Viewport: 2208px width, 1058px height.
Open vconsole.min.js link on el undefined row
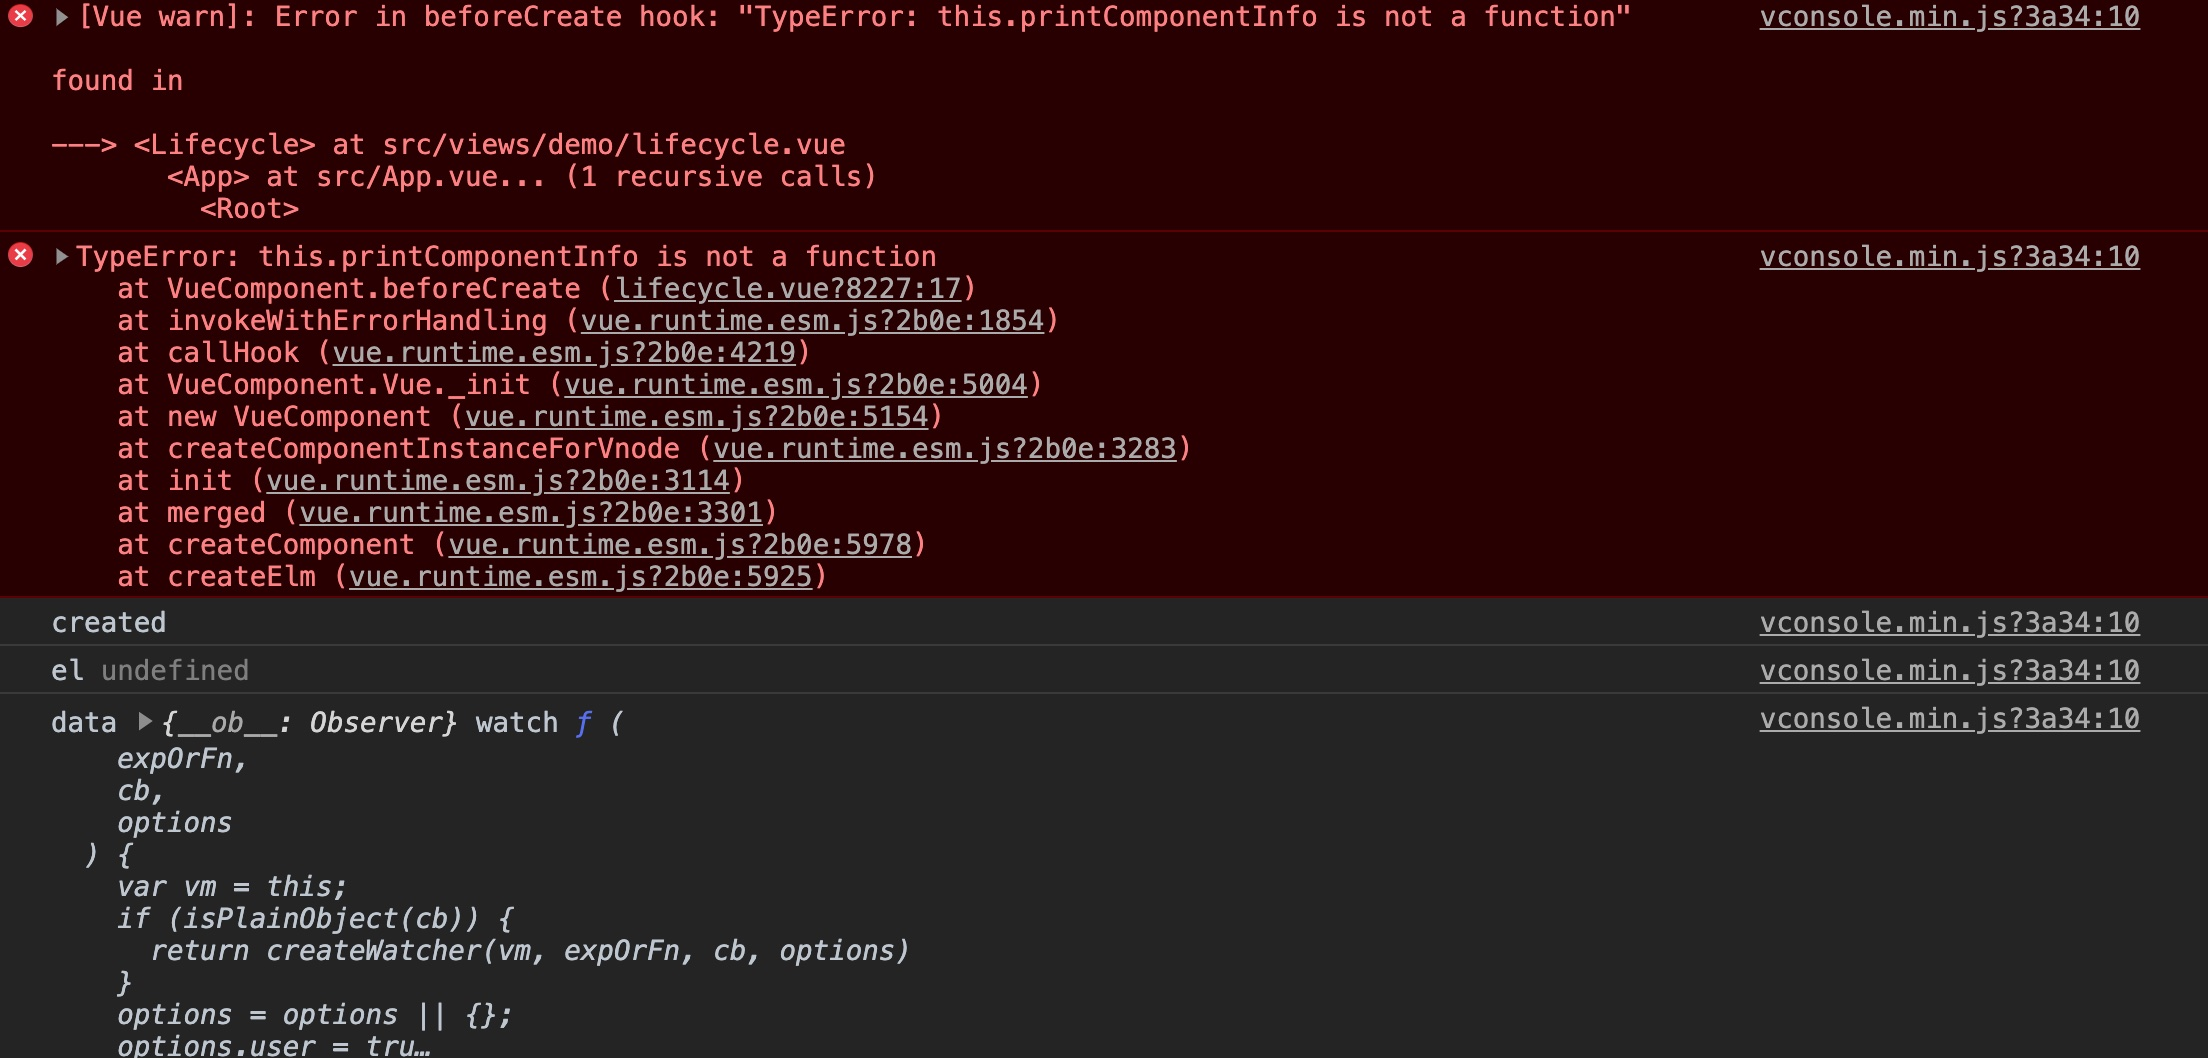[1949, 671]
